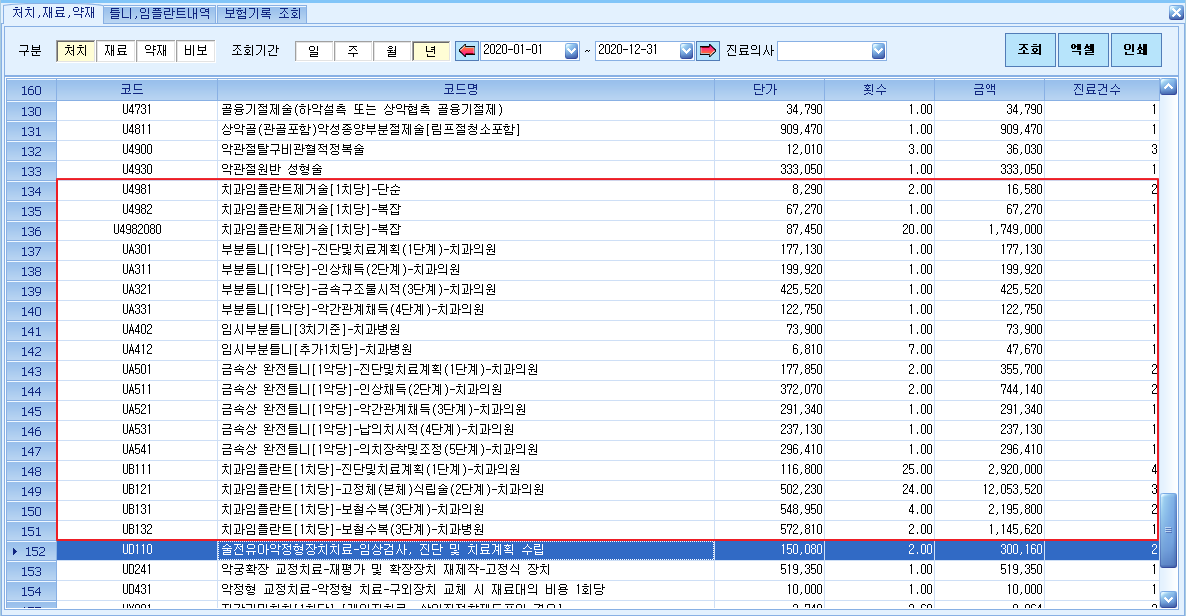Viewport: 1186px width, 616px height.
Task: Click the vertical scrollbar thumb
Action: coord(1169,530)
